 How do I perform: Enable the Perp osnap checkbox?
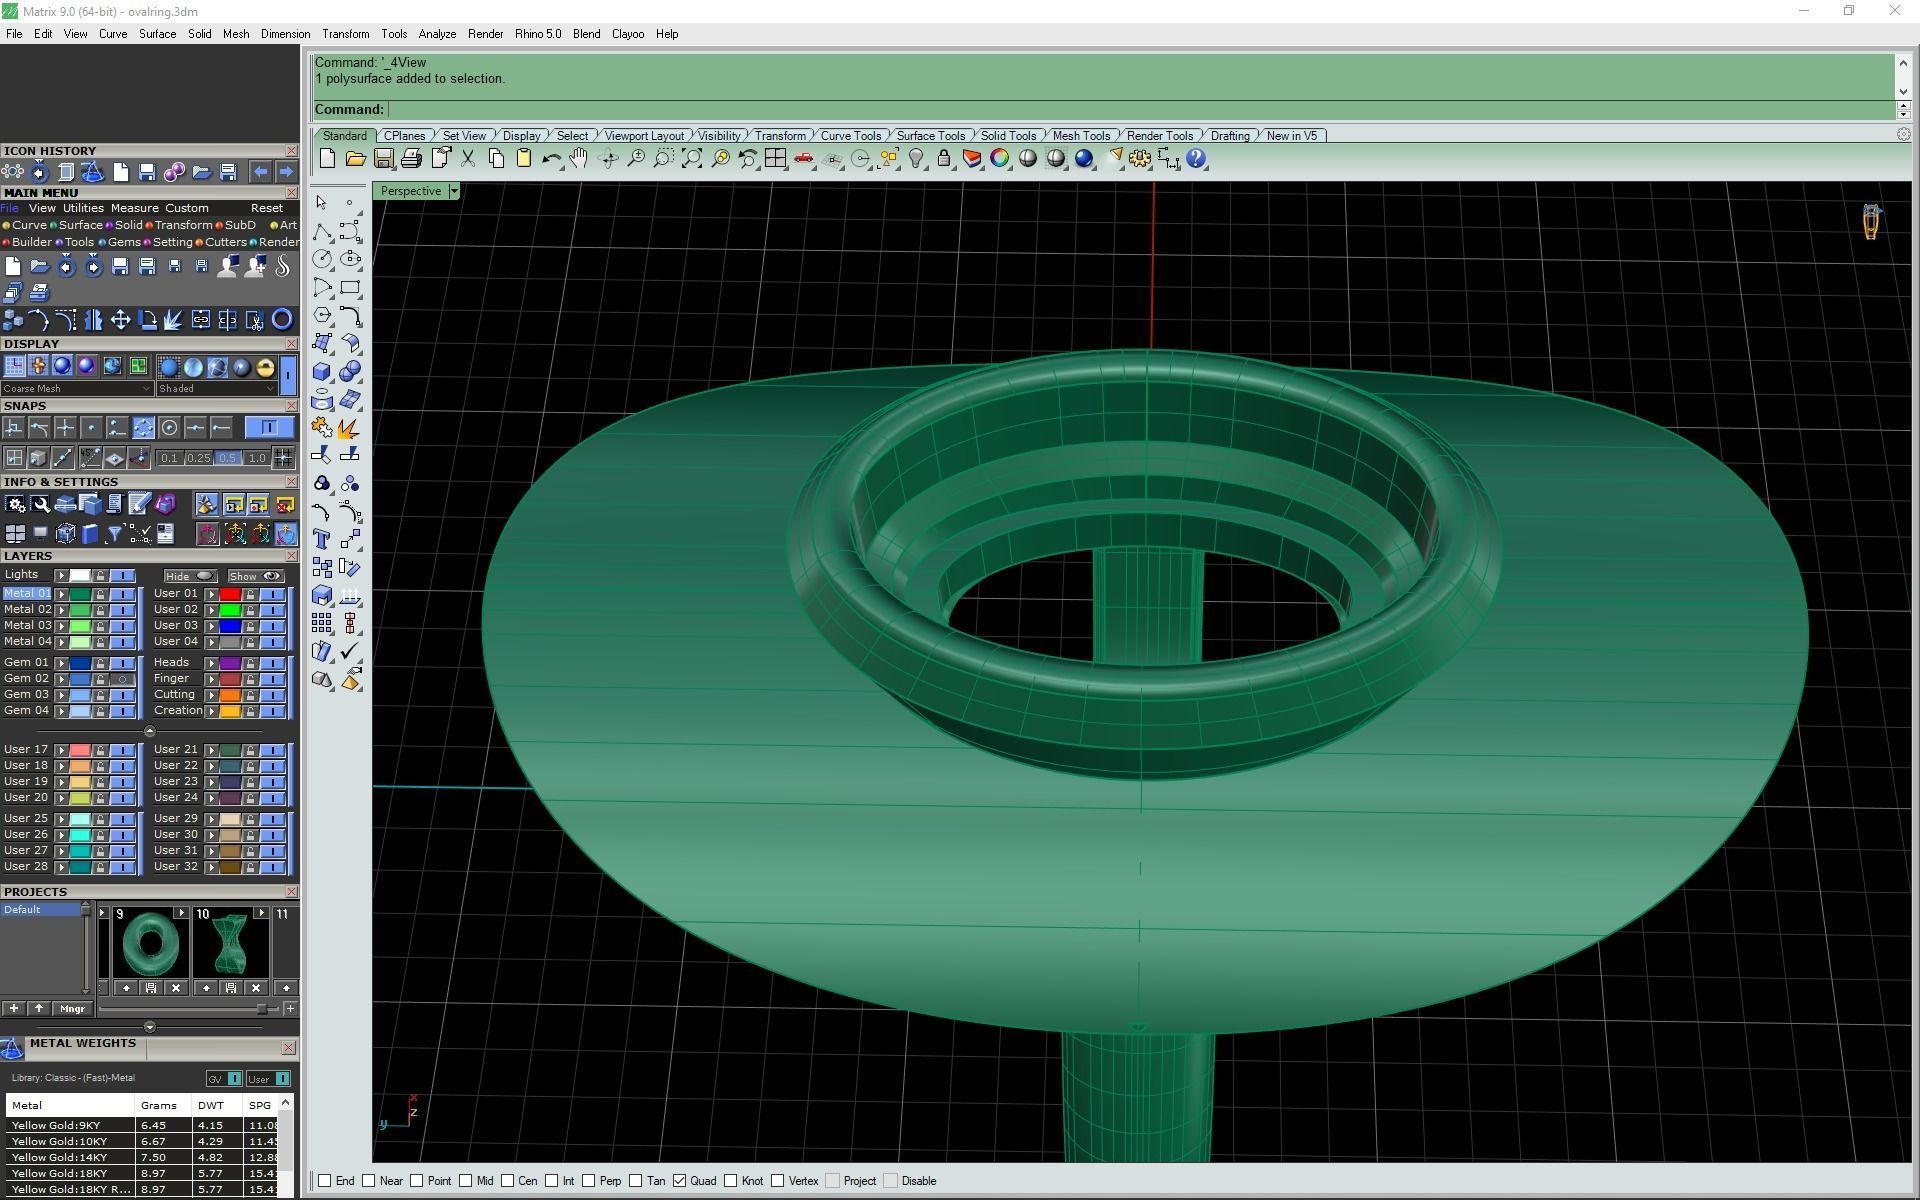pyautogui.click(x=589, y=1181)
